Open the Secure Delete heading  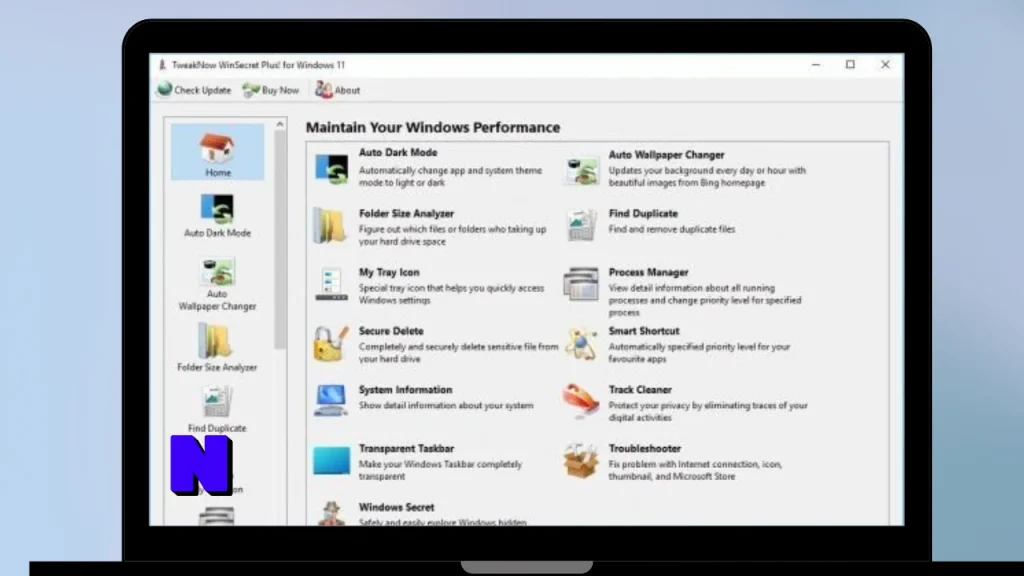tap(391, 331)
